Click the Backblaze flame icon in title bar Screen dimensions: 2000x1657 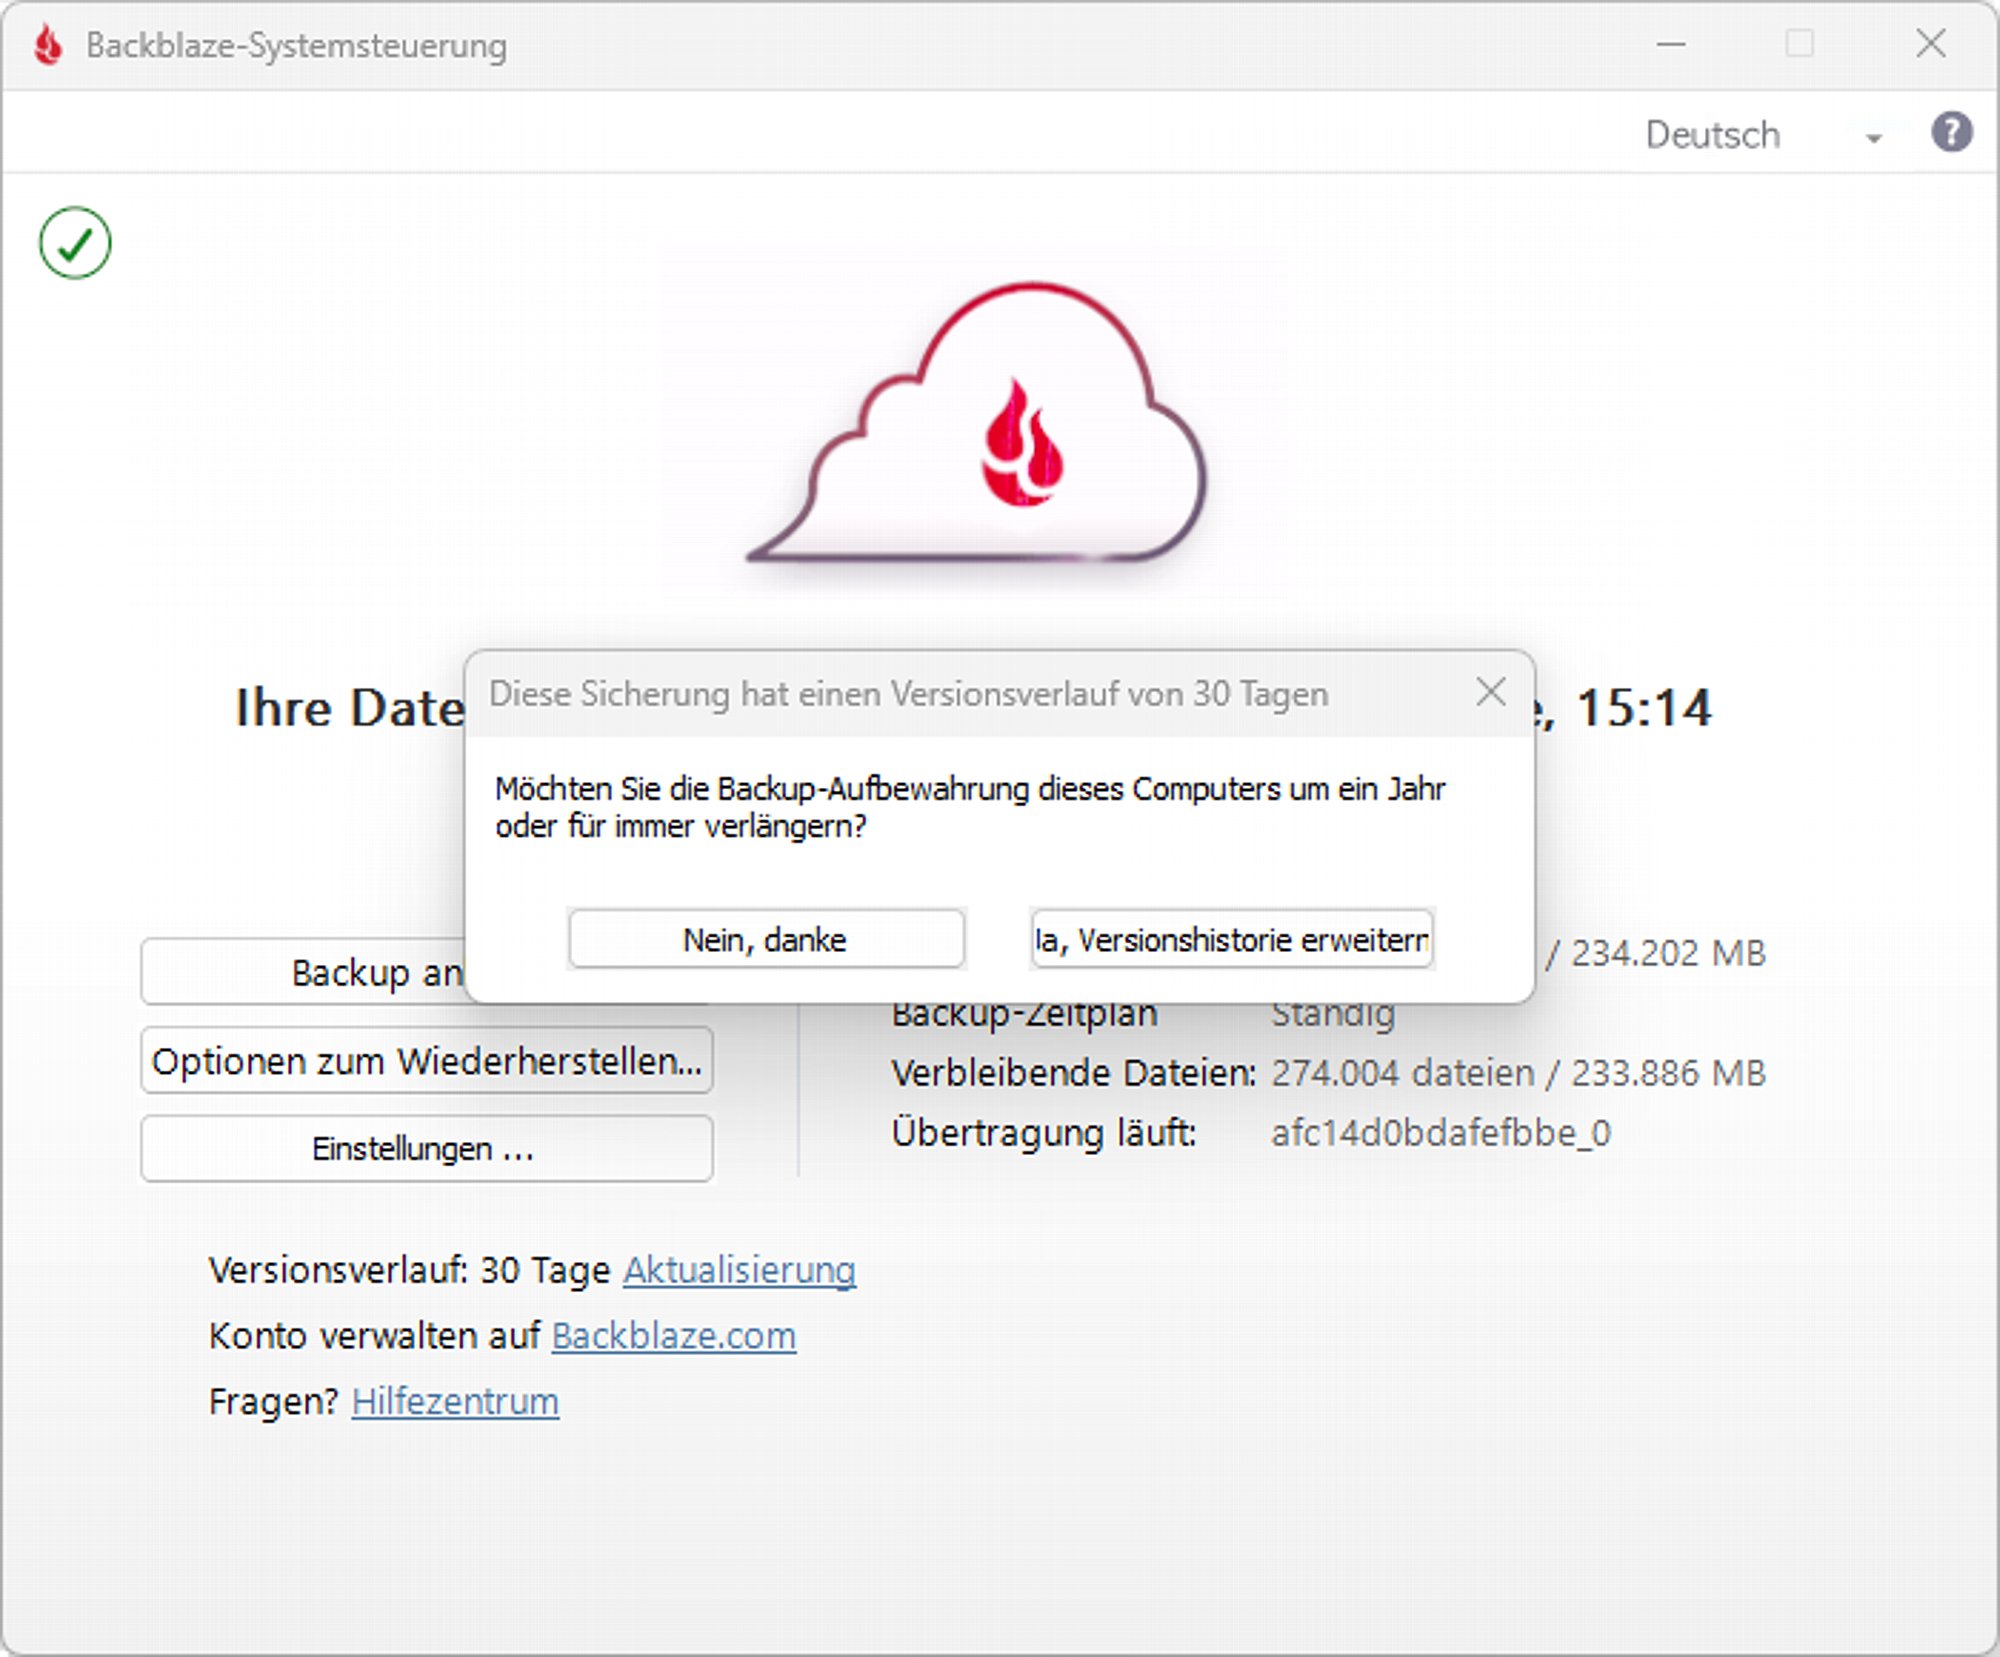click(x=47, y=45)
